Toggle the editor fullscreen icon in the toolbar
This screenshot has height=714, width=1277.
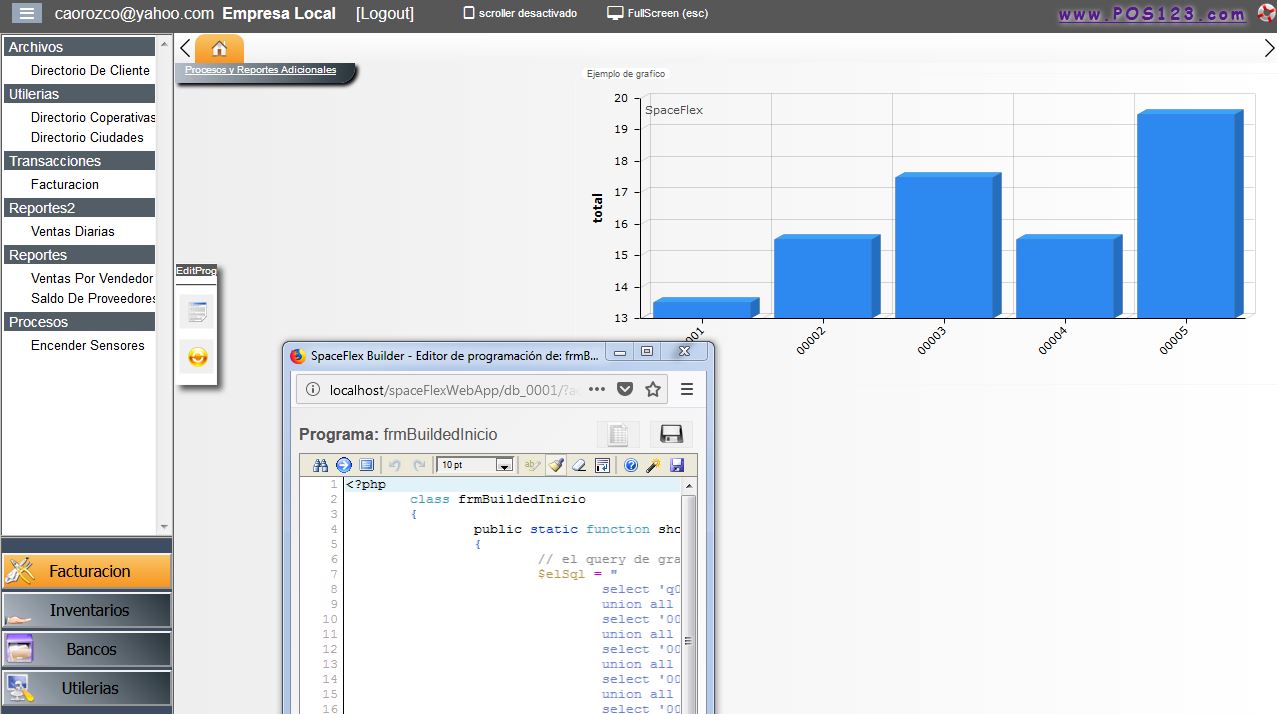[366, 465]
